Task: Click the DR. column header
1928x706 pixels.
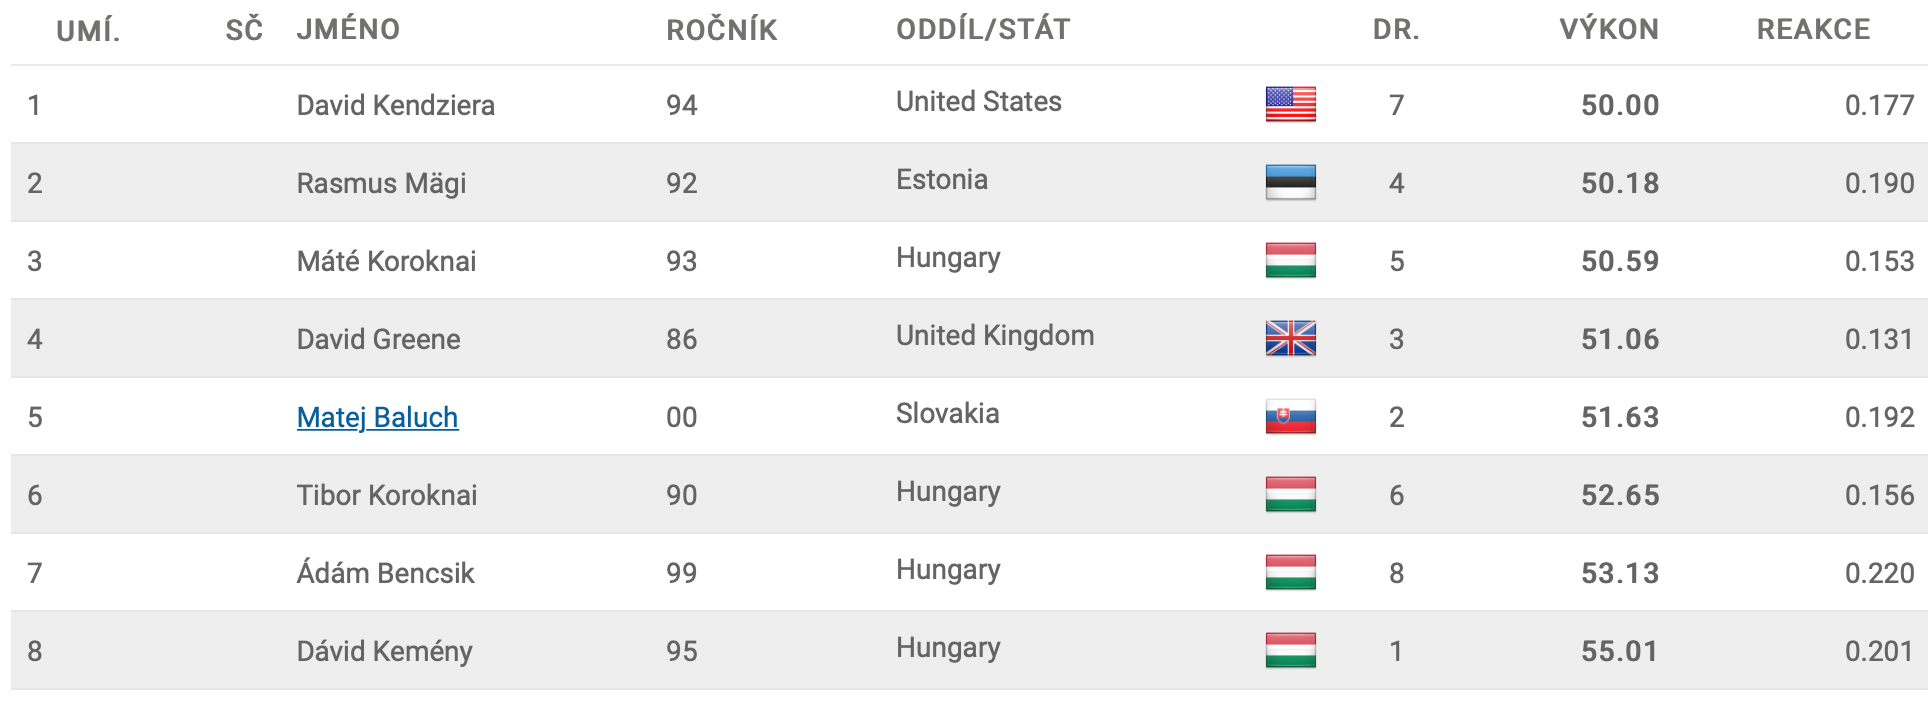Action: [1396, 29]
